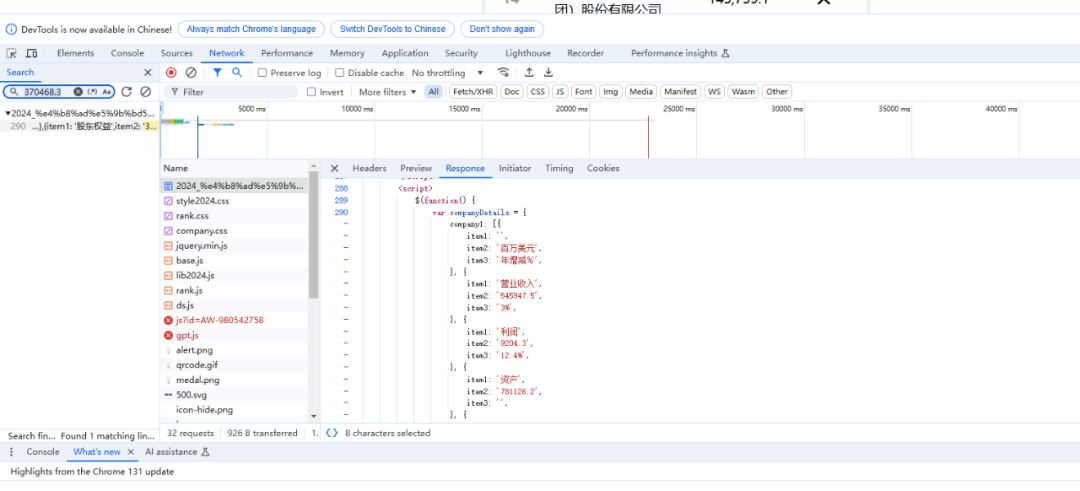Click the style2024.css file icon

tap(169, 201)
